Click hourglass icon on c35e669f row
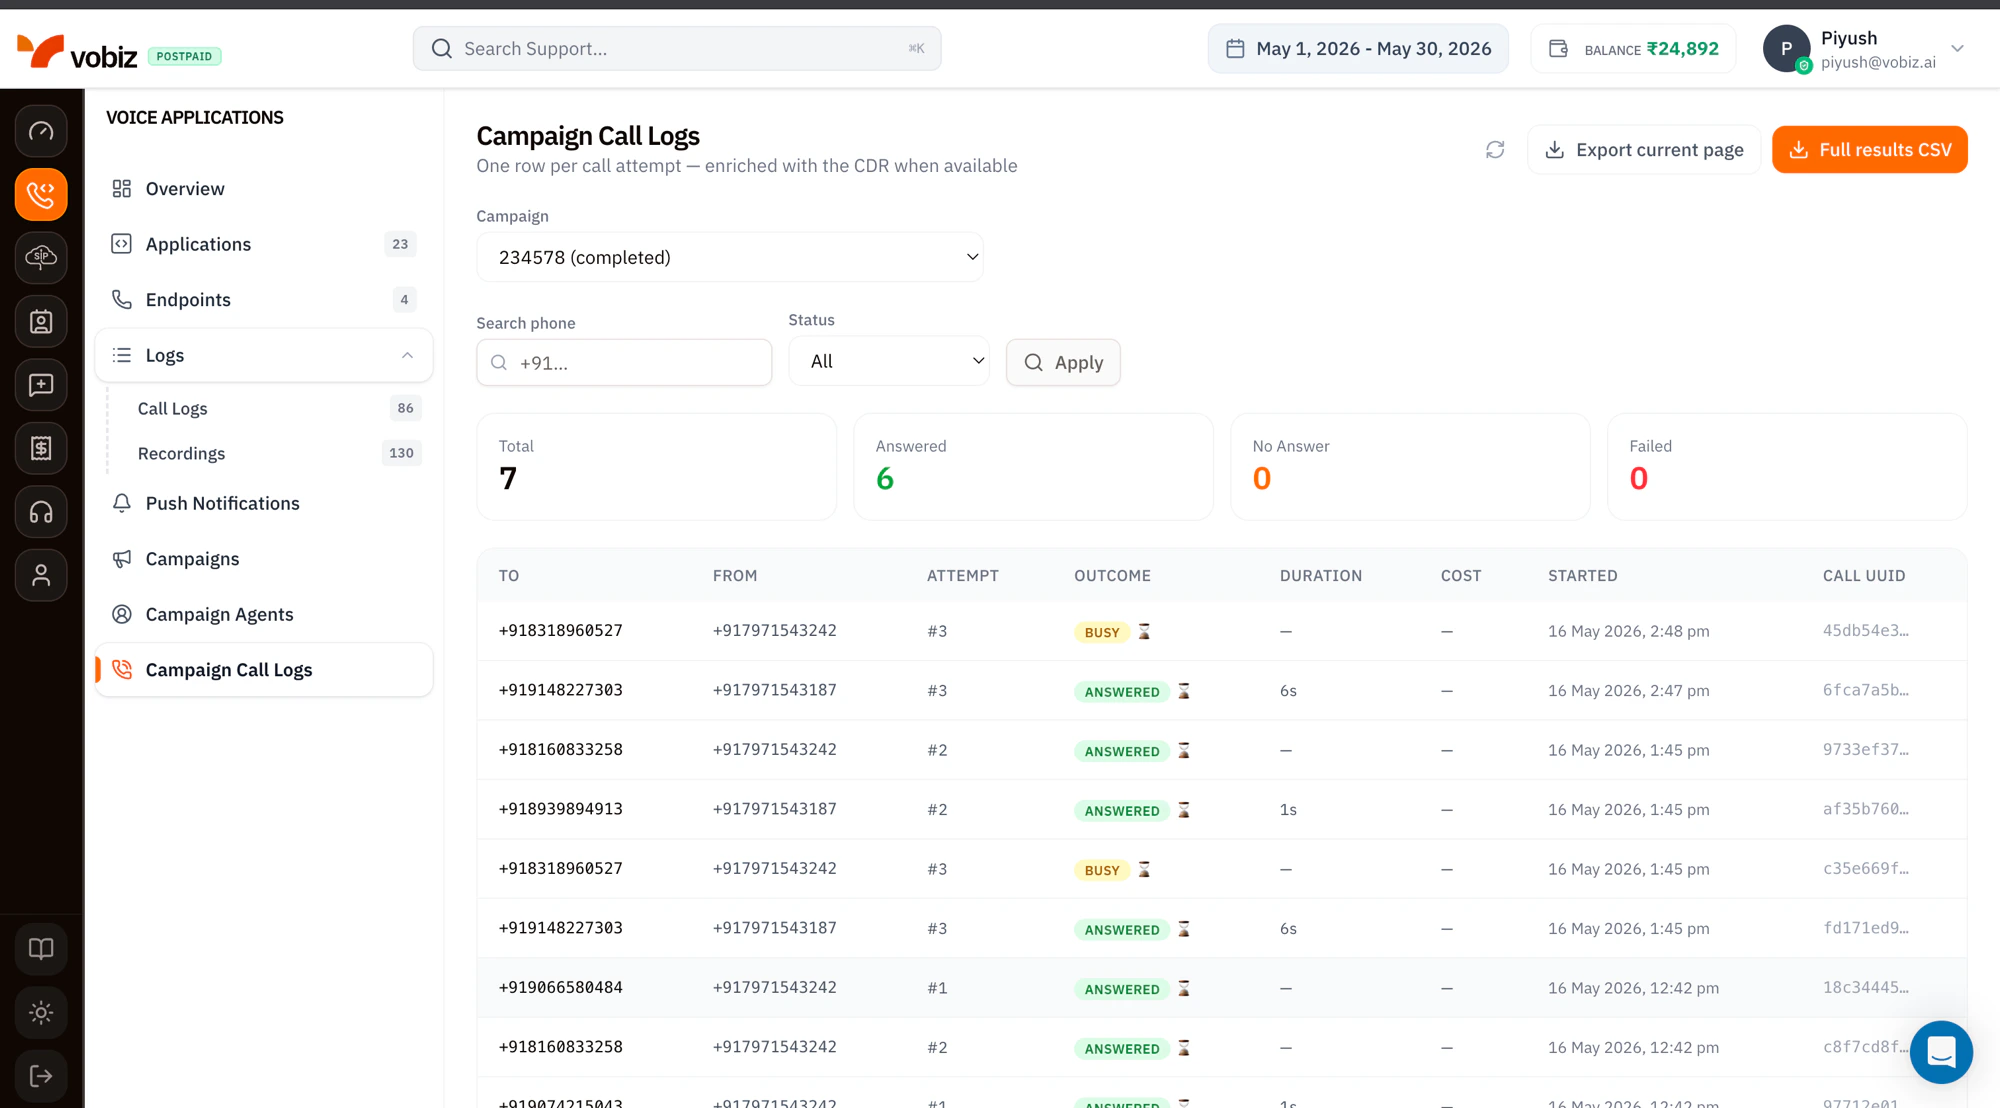The image size is (2000, 1108). (x=1144, y=869)
